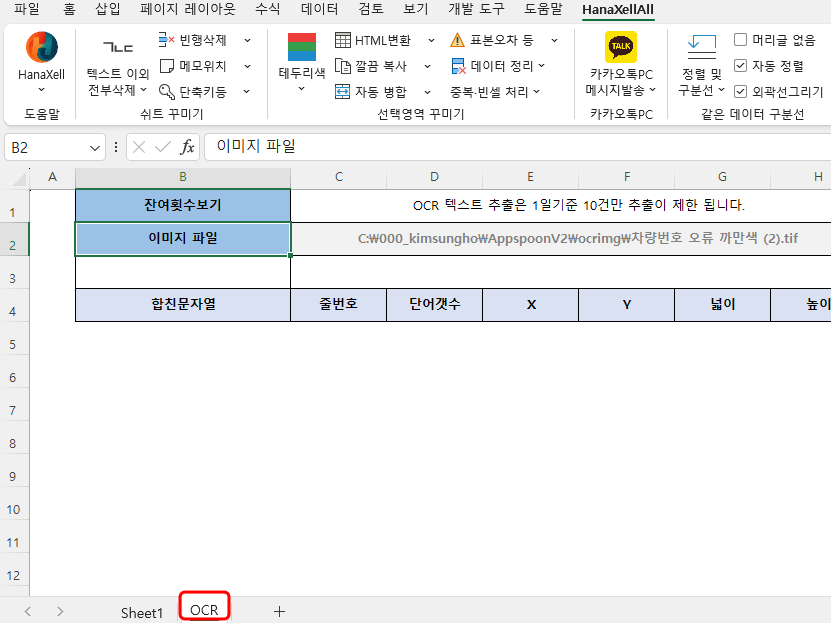831x623 pixels.
Task: Click the next sheet navigation arrow
Action: tap(60, 611)
